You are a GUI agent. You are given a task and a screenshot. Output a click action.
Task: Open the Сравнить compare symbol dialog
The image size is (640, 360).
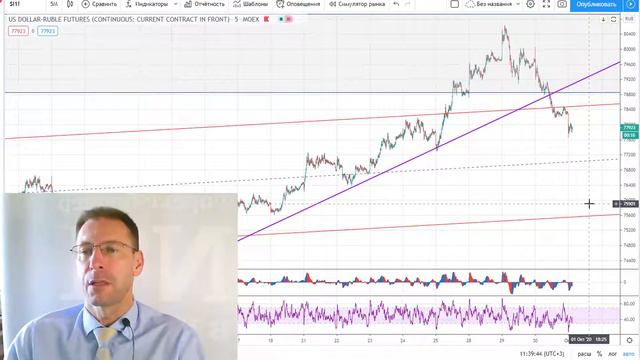click(99, 4)
